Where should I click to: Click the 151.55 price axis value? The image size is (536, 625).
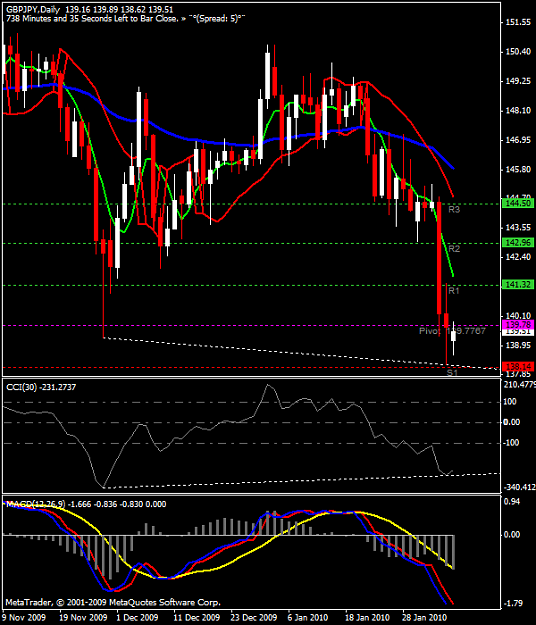pyautogui.click(x=518, y=22)
